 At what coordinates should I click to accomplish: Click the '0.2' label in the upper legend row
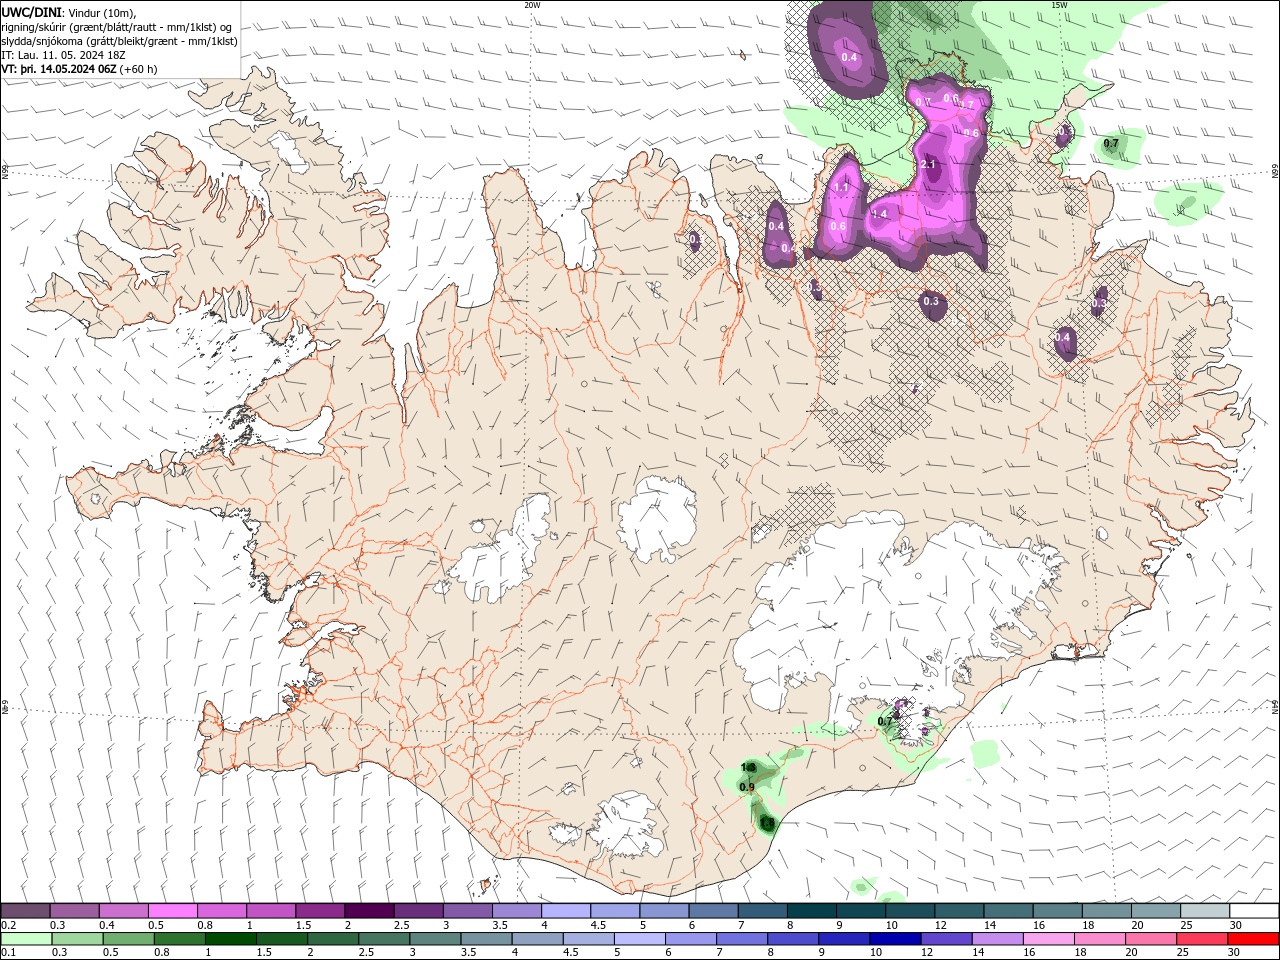(x=10, y=925)
